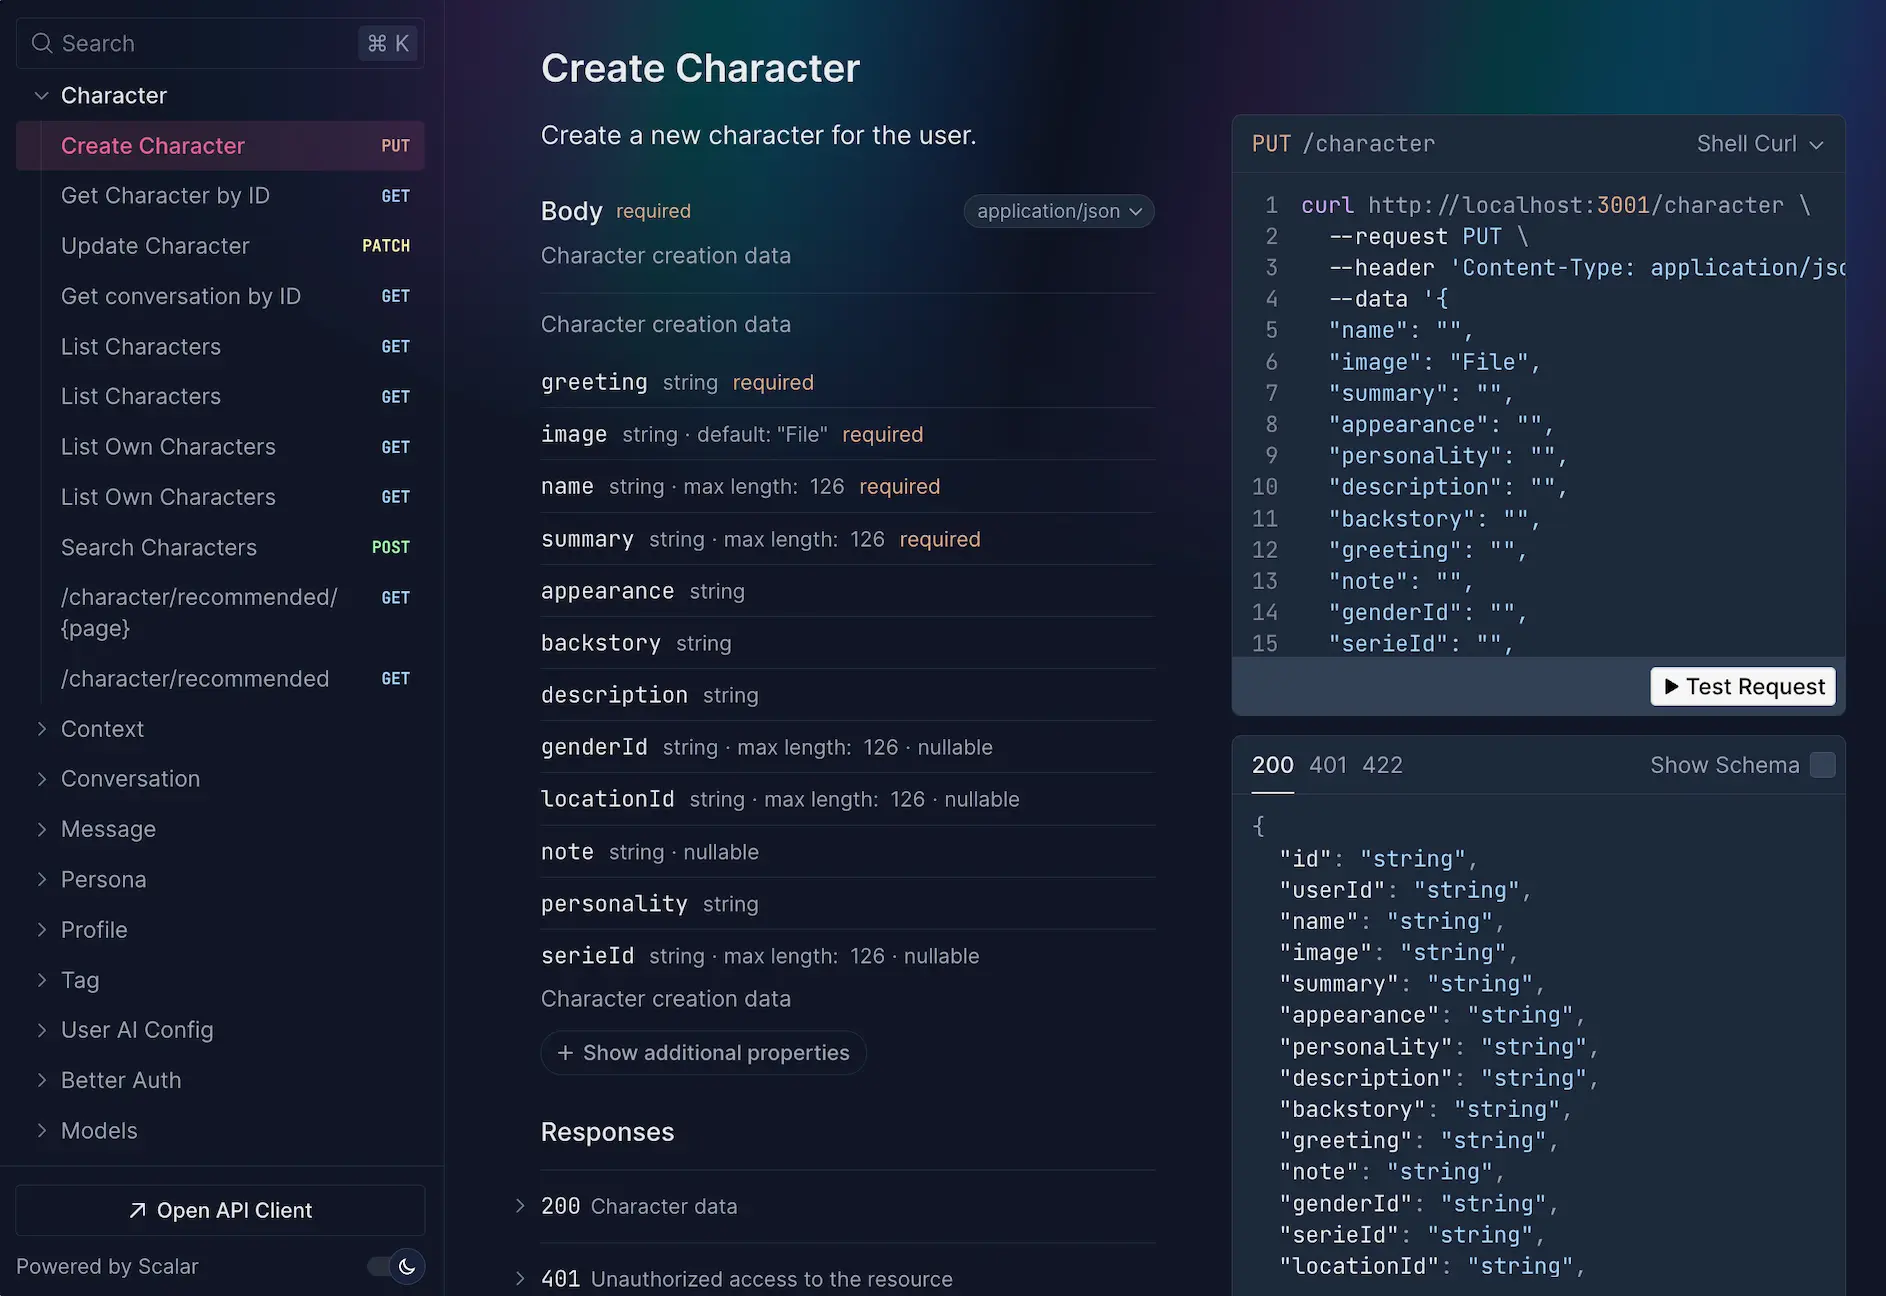Click the play icon on Test Request
Screen dimensions: 1886x1296
click(1671, 686)
